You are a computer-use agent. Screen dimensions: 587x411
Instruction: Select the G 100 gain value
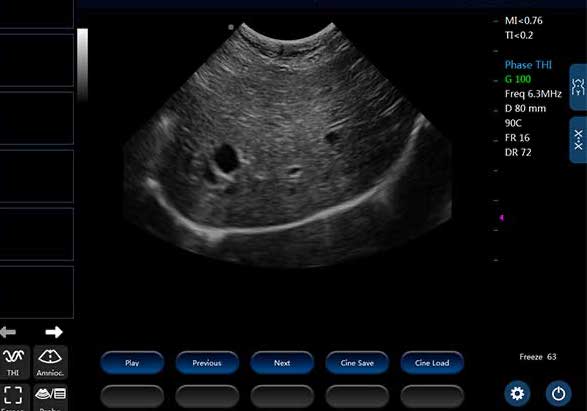[x=518, y=79]
